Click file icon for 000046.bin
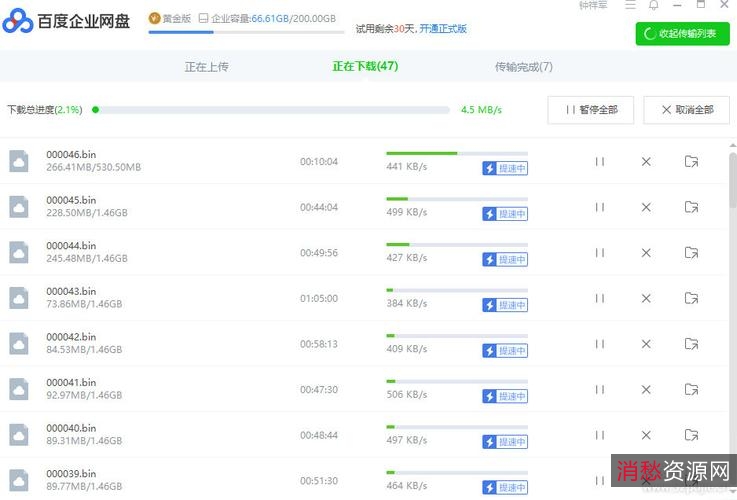This screenshot has width=737, height=500. (x=19, y=162)
